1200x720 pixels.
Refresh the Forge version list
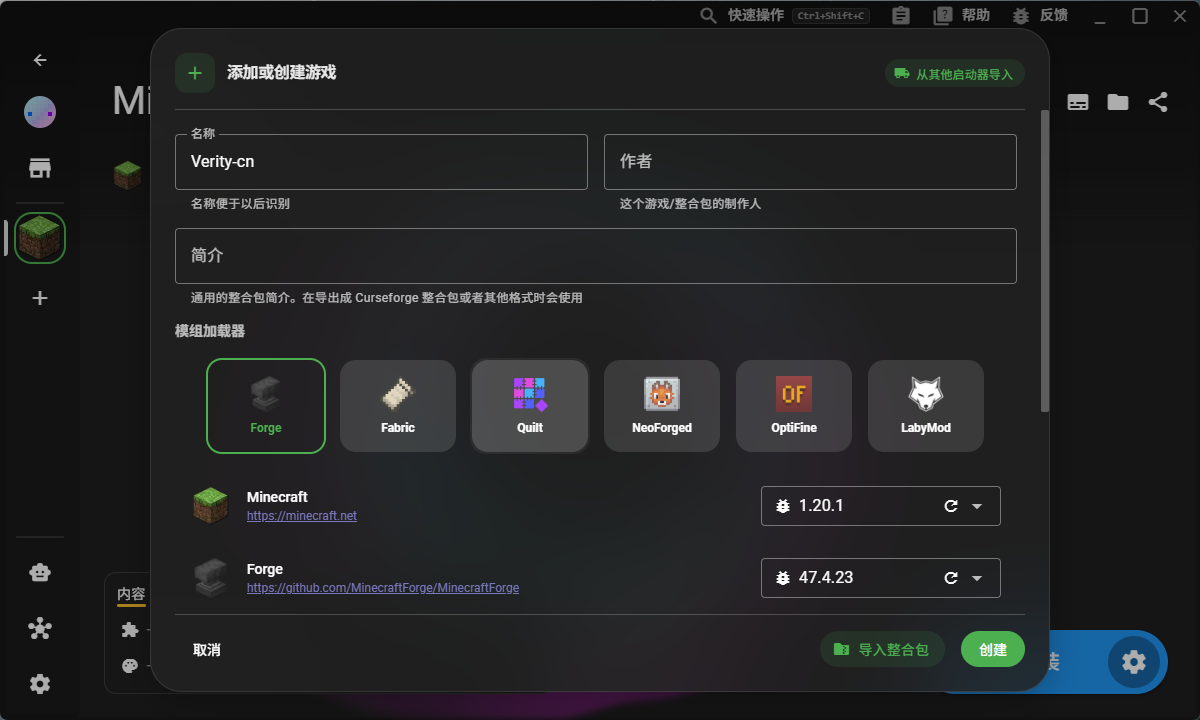[x=951, y=578]
